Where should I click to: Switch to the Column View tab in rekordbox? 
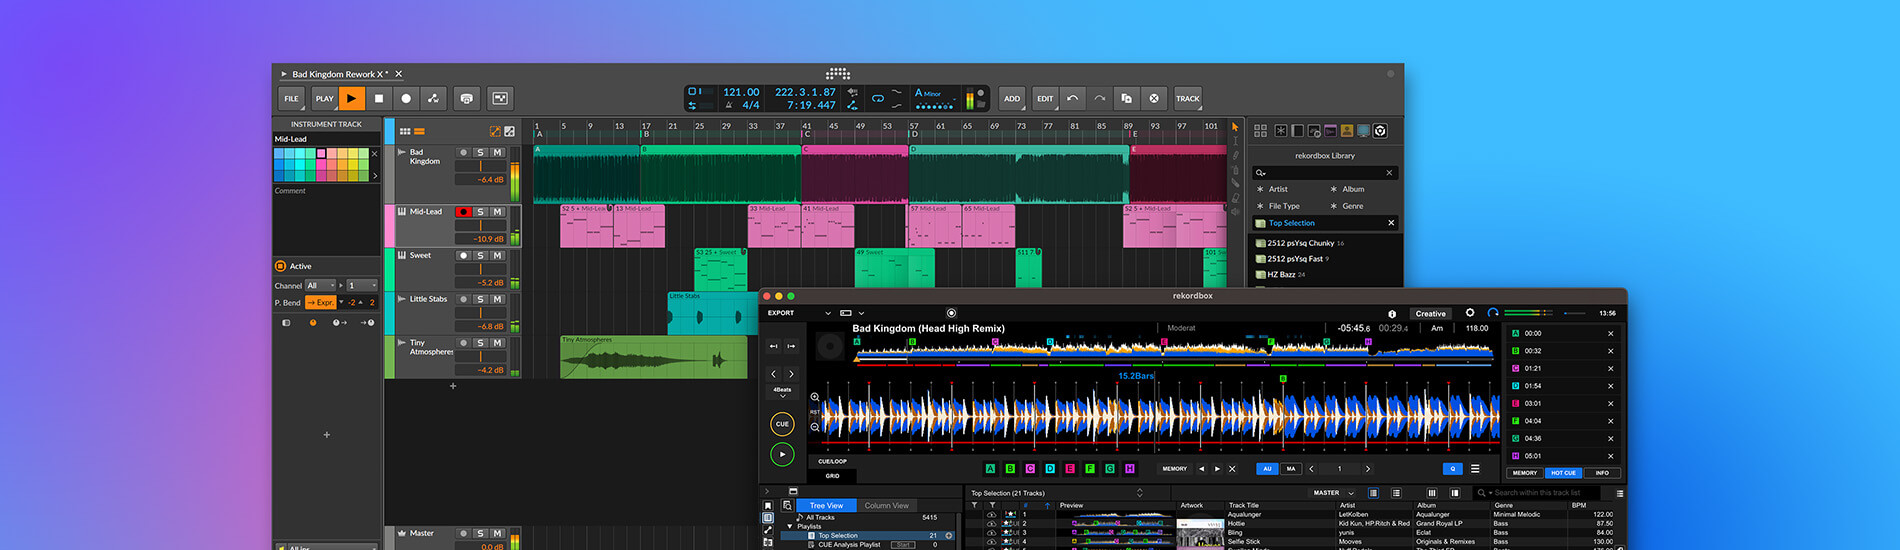[x=887, y=506]
